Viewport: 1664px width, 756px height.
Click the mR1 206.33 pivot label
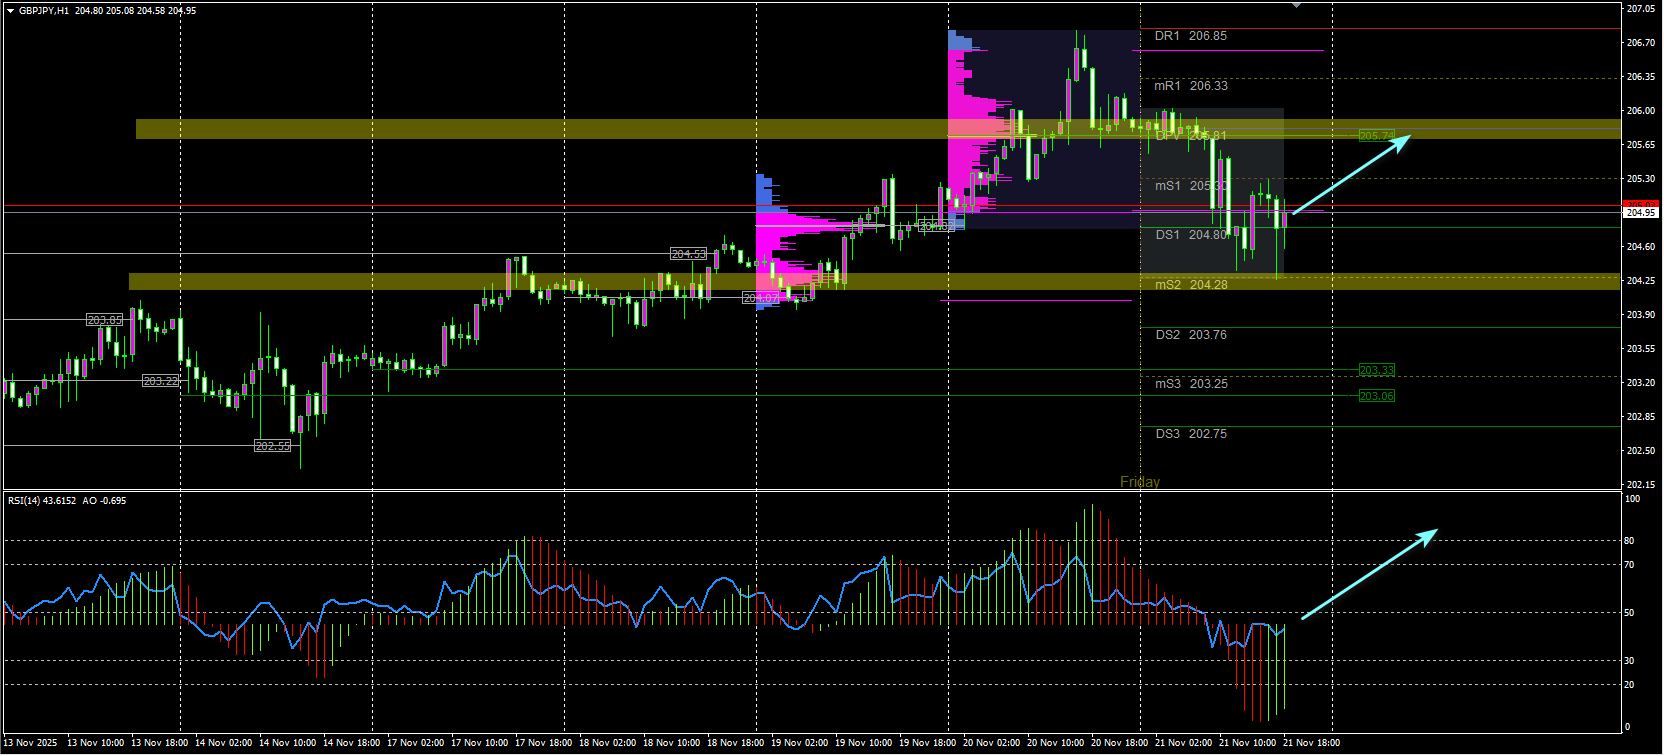(1191, 86)
